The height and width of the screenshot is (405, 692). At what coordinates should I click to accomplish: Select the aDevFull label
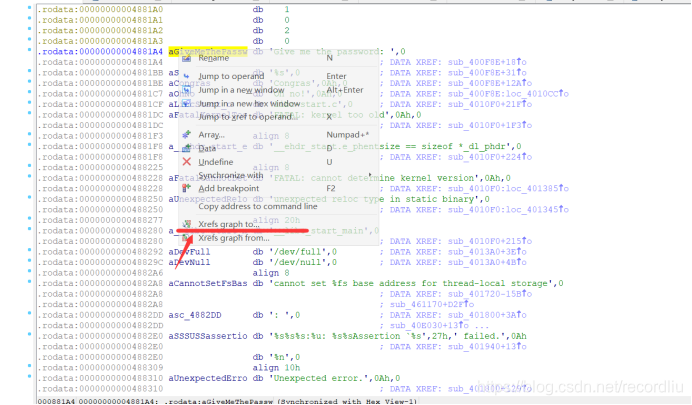189,252
